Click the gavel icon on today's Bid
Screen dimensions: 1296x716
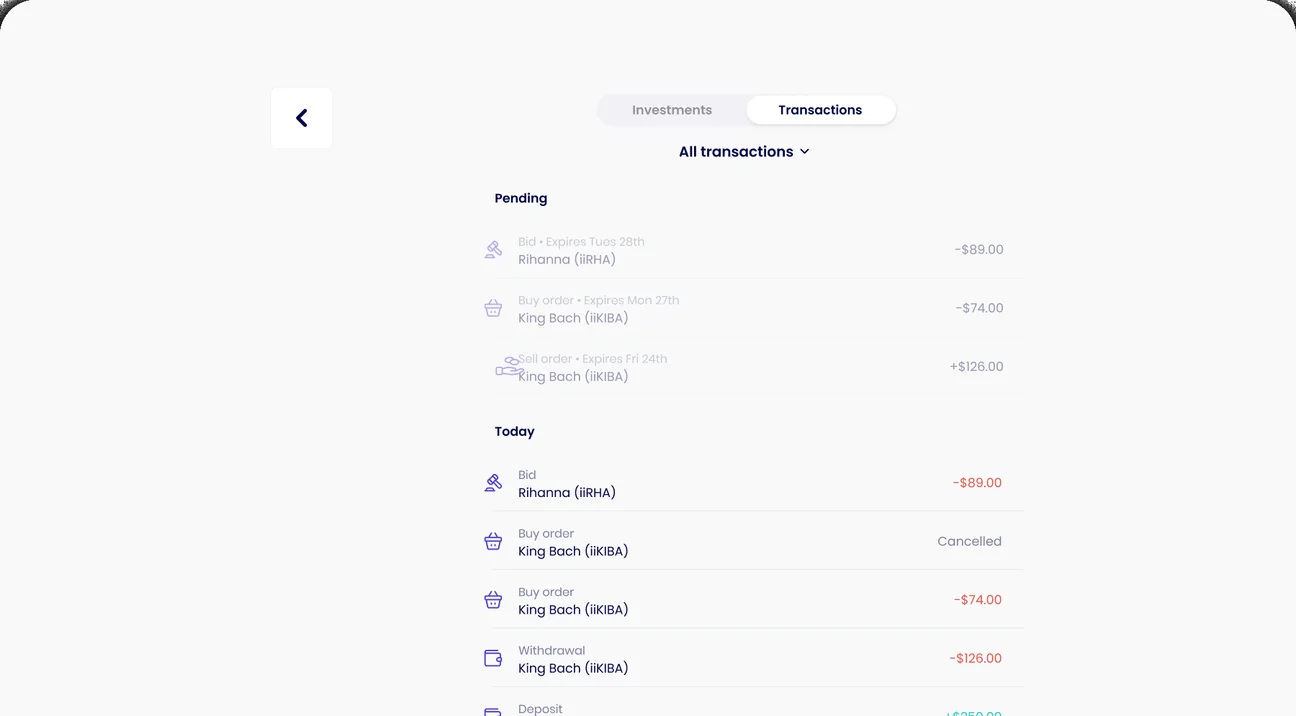point(493,483)
